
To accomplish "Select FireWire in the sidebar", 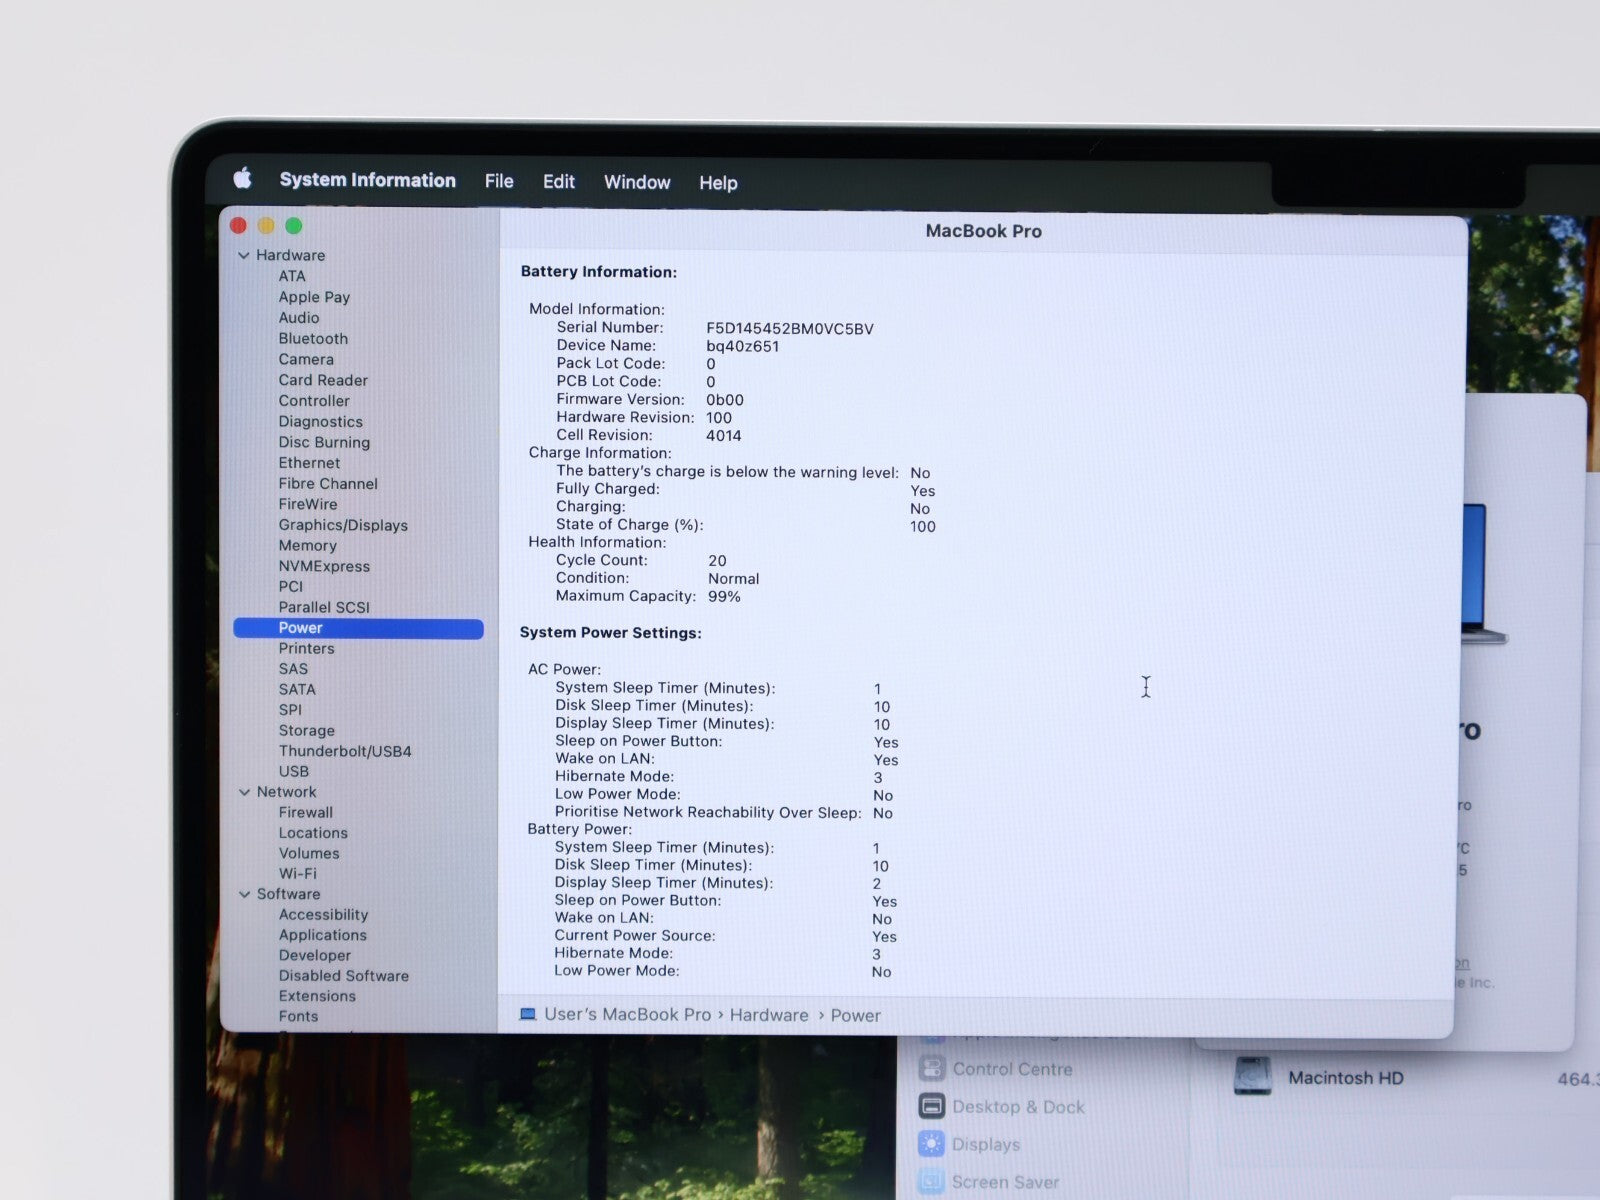I will tap(308, 504).
